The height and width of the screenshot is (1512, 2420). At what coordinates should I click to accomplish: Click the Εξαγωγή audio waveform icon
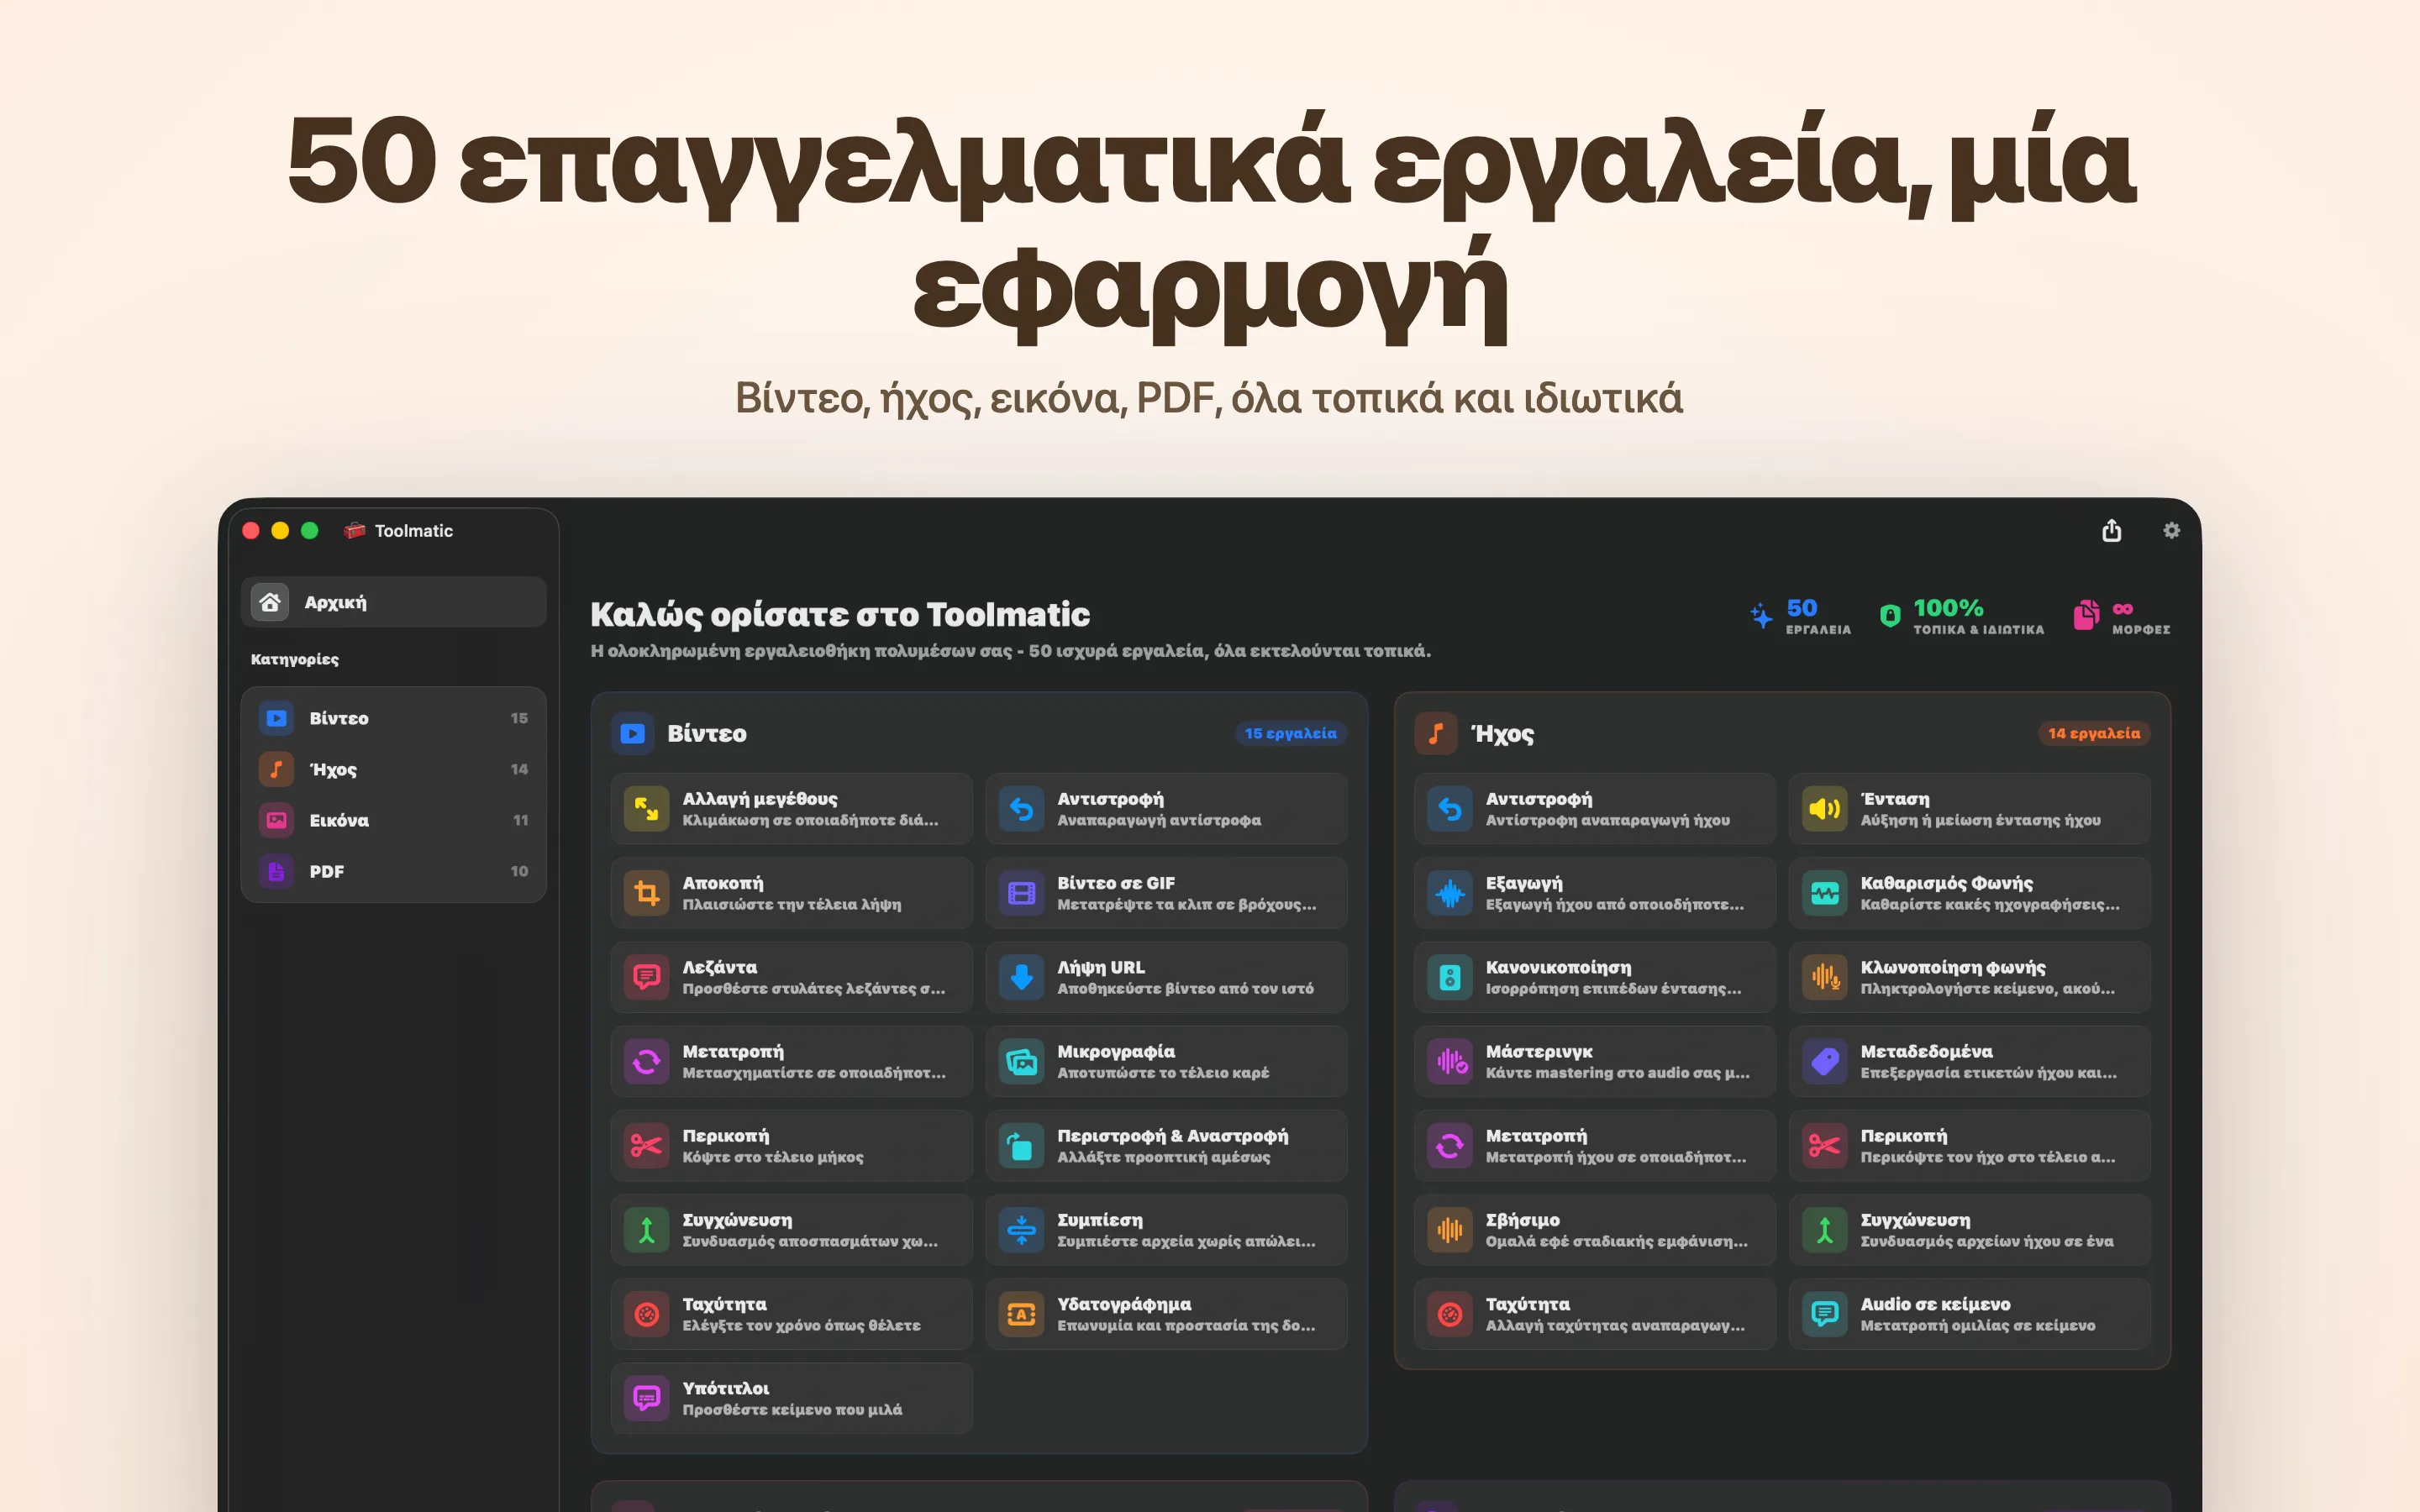[1450, 893]
